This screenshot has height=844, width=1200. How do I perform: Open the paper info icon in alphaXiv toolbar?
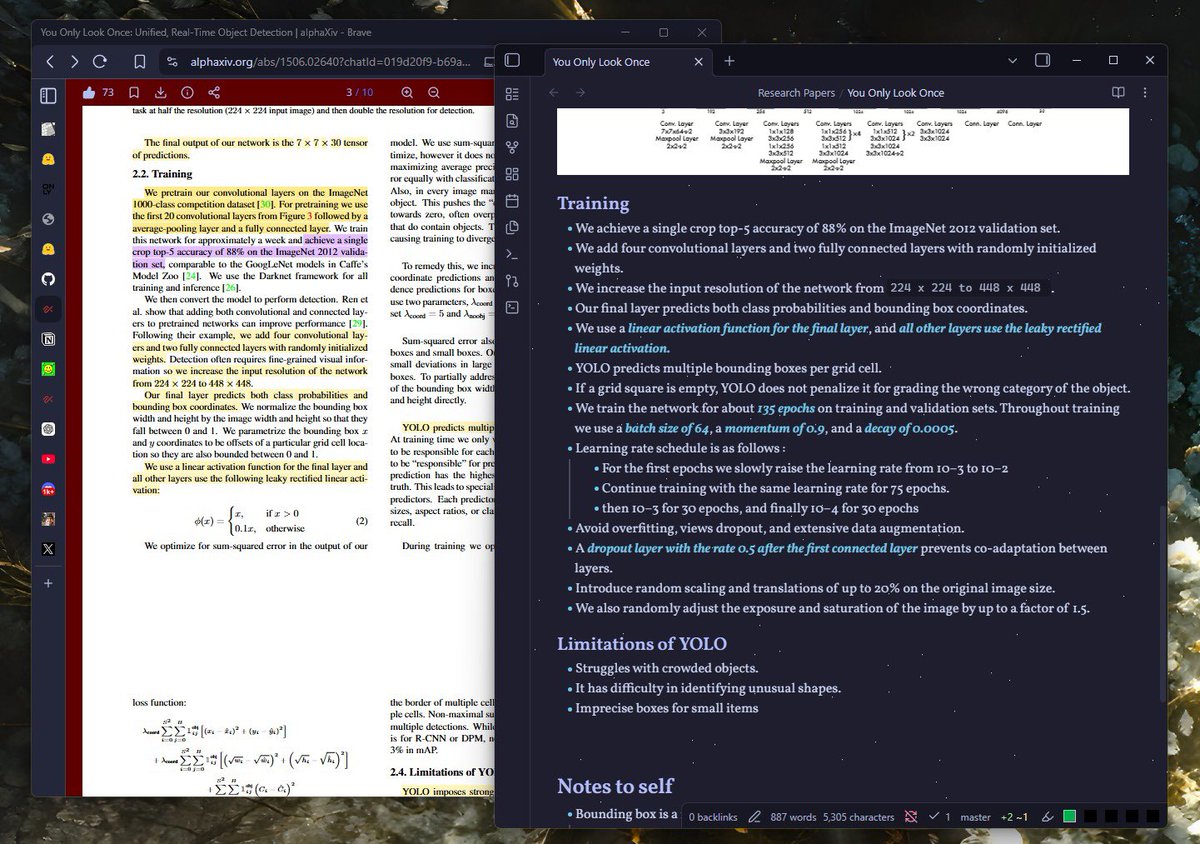pos(186,93)
